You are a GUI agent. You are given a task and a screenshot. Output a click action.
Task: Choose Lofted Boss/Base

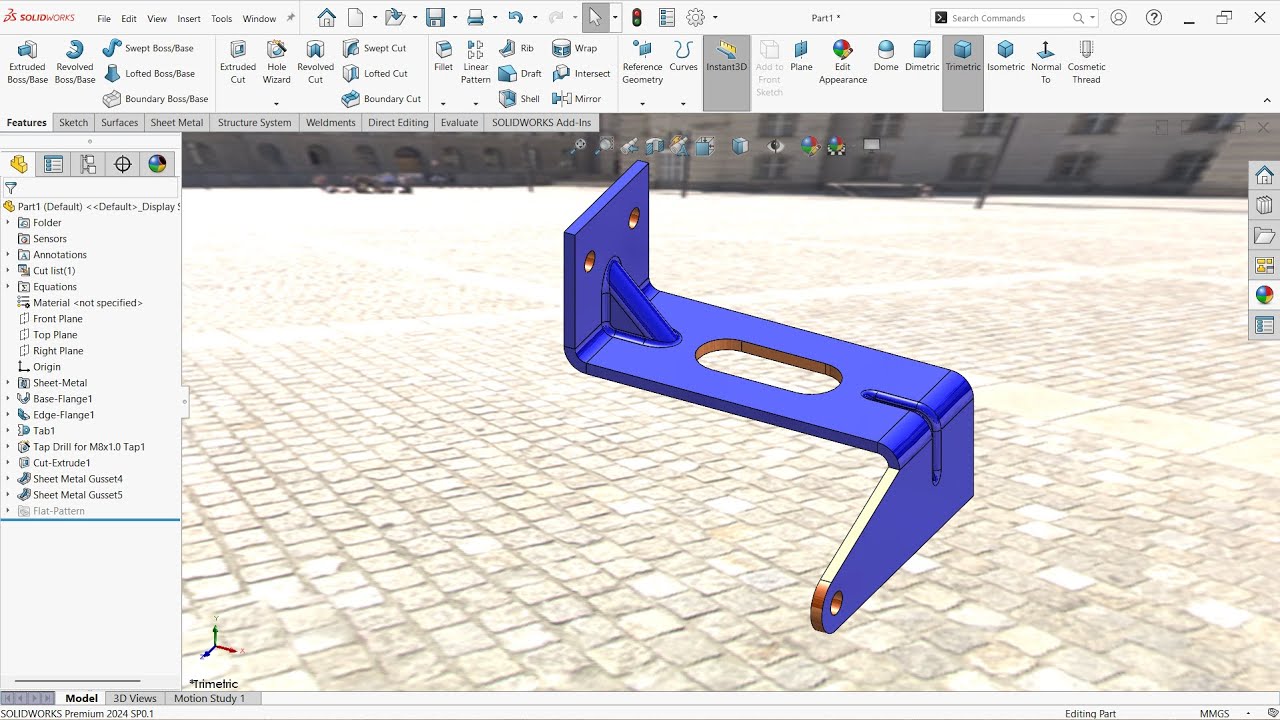(149, 73)
